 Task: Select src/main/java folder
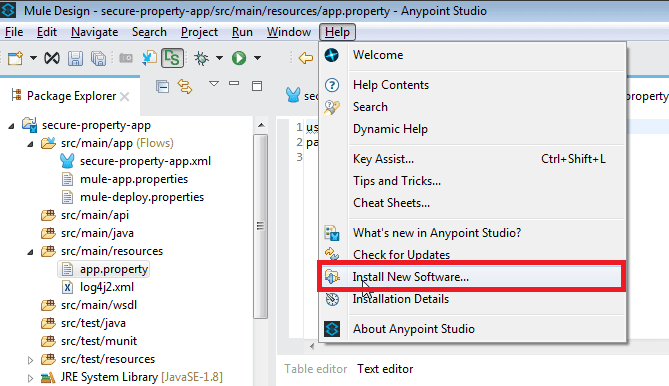(x=87, y=233)
